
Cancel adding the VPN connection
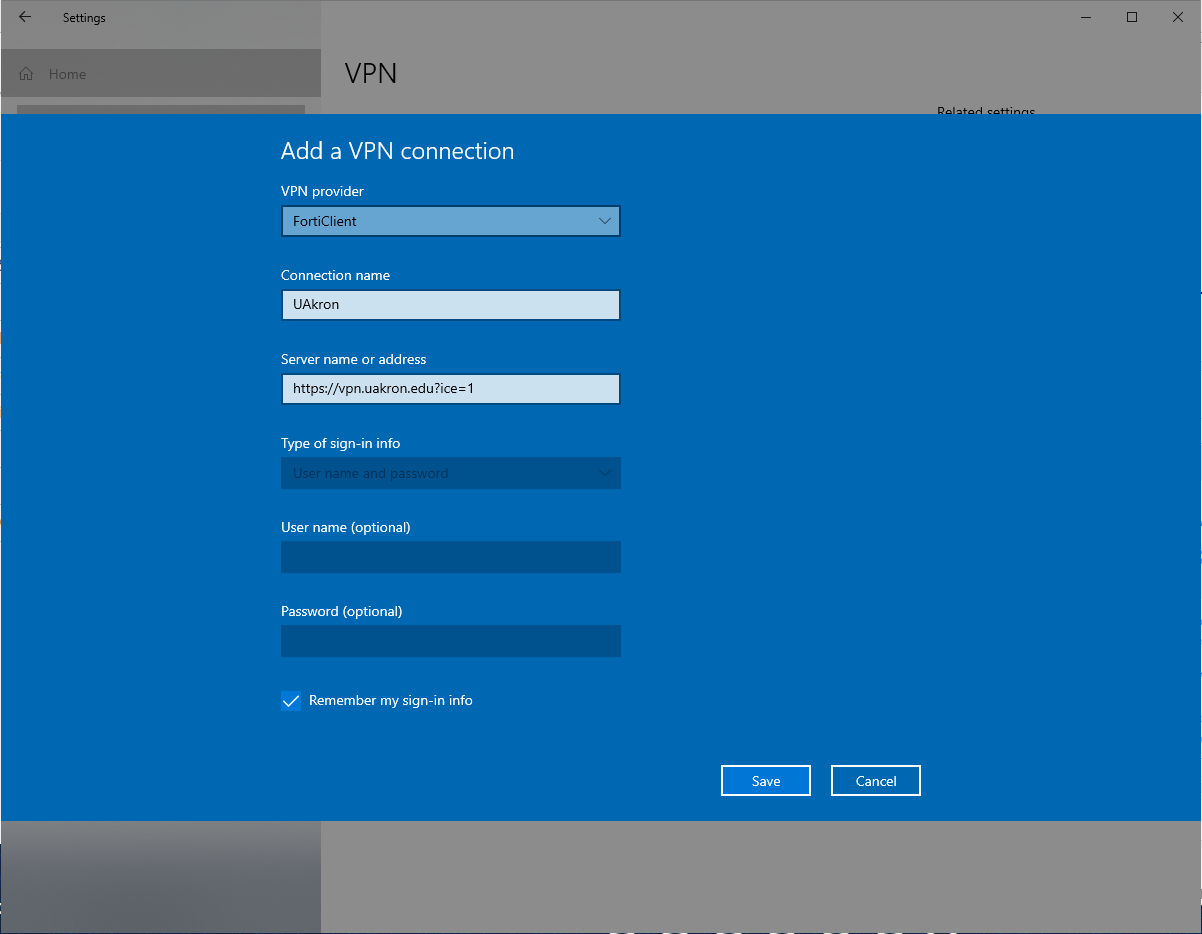pos(876,781)
